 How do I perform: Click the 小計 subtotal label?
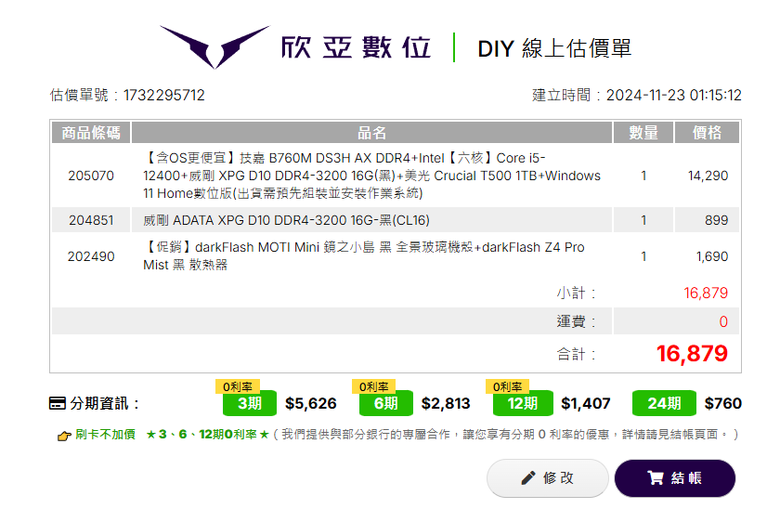click(576, 293)
